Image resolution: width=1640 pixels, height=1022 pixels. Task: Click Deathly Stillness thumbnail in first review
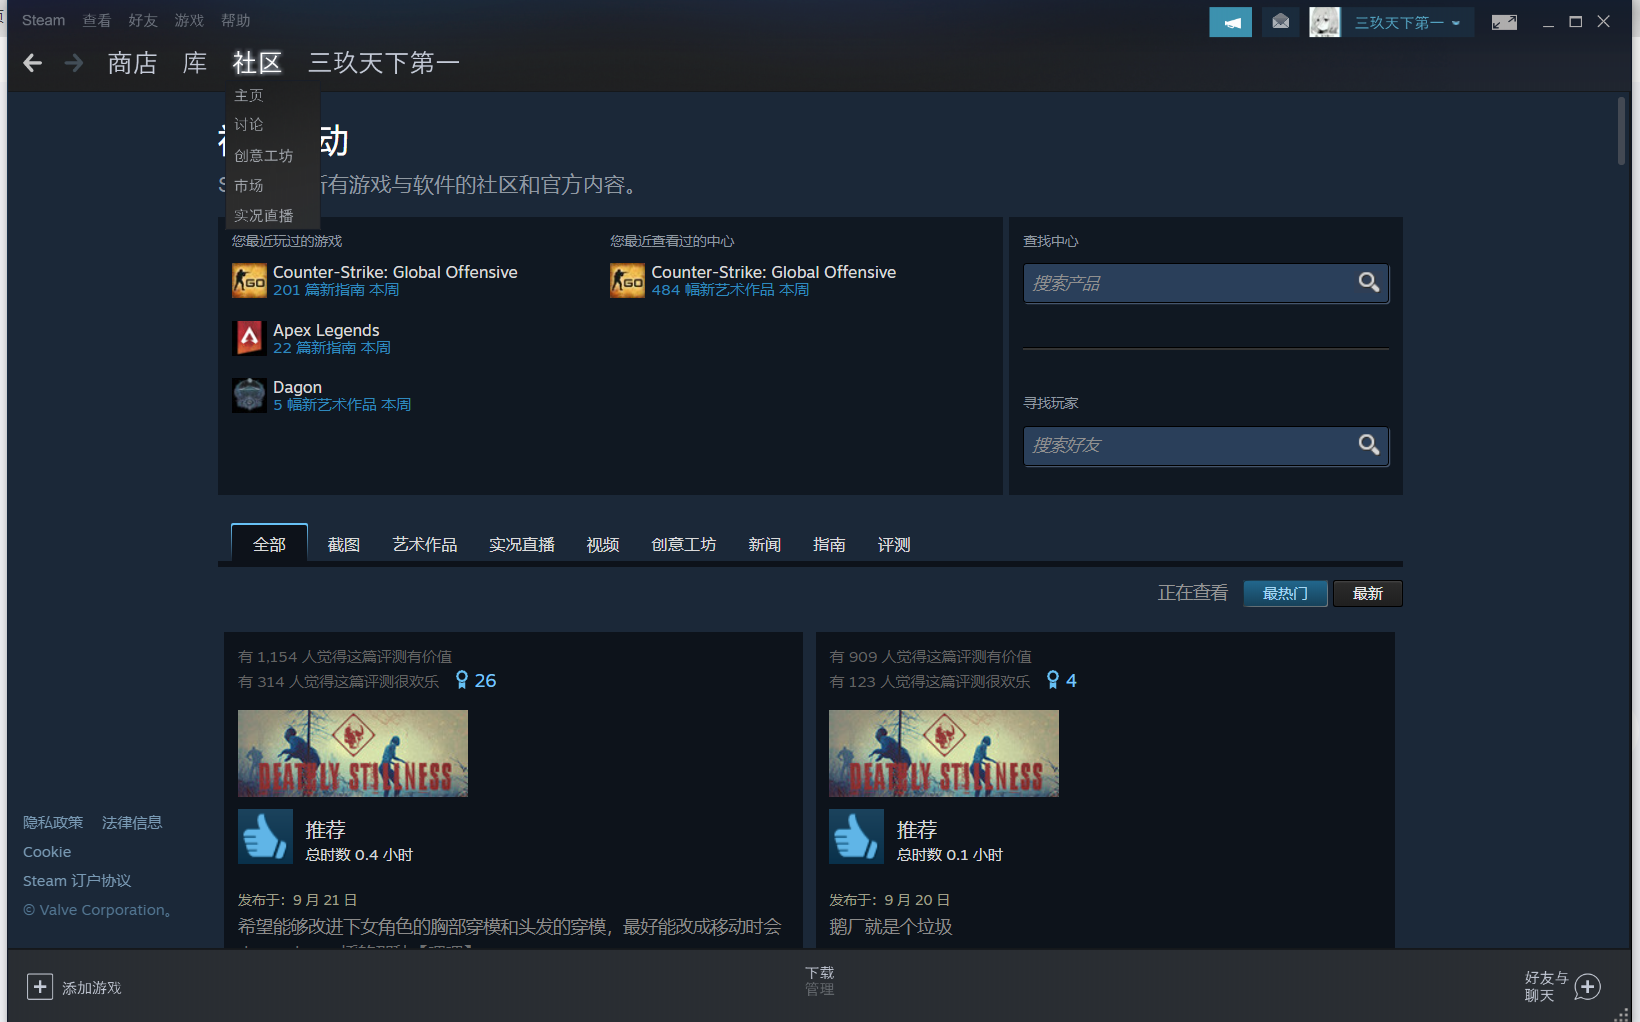click(x=353, y=753)
